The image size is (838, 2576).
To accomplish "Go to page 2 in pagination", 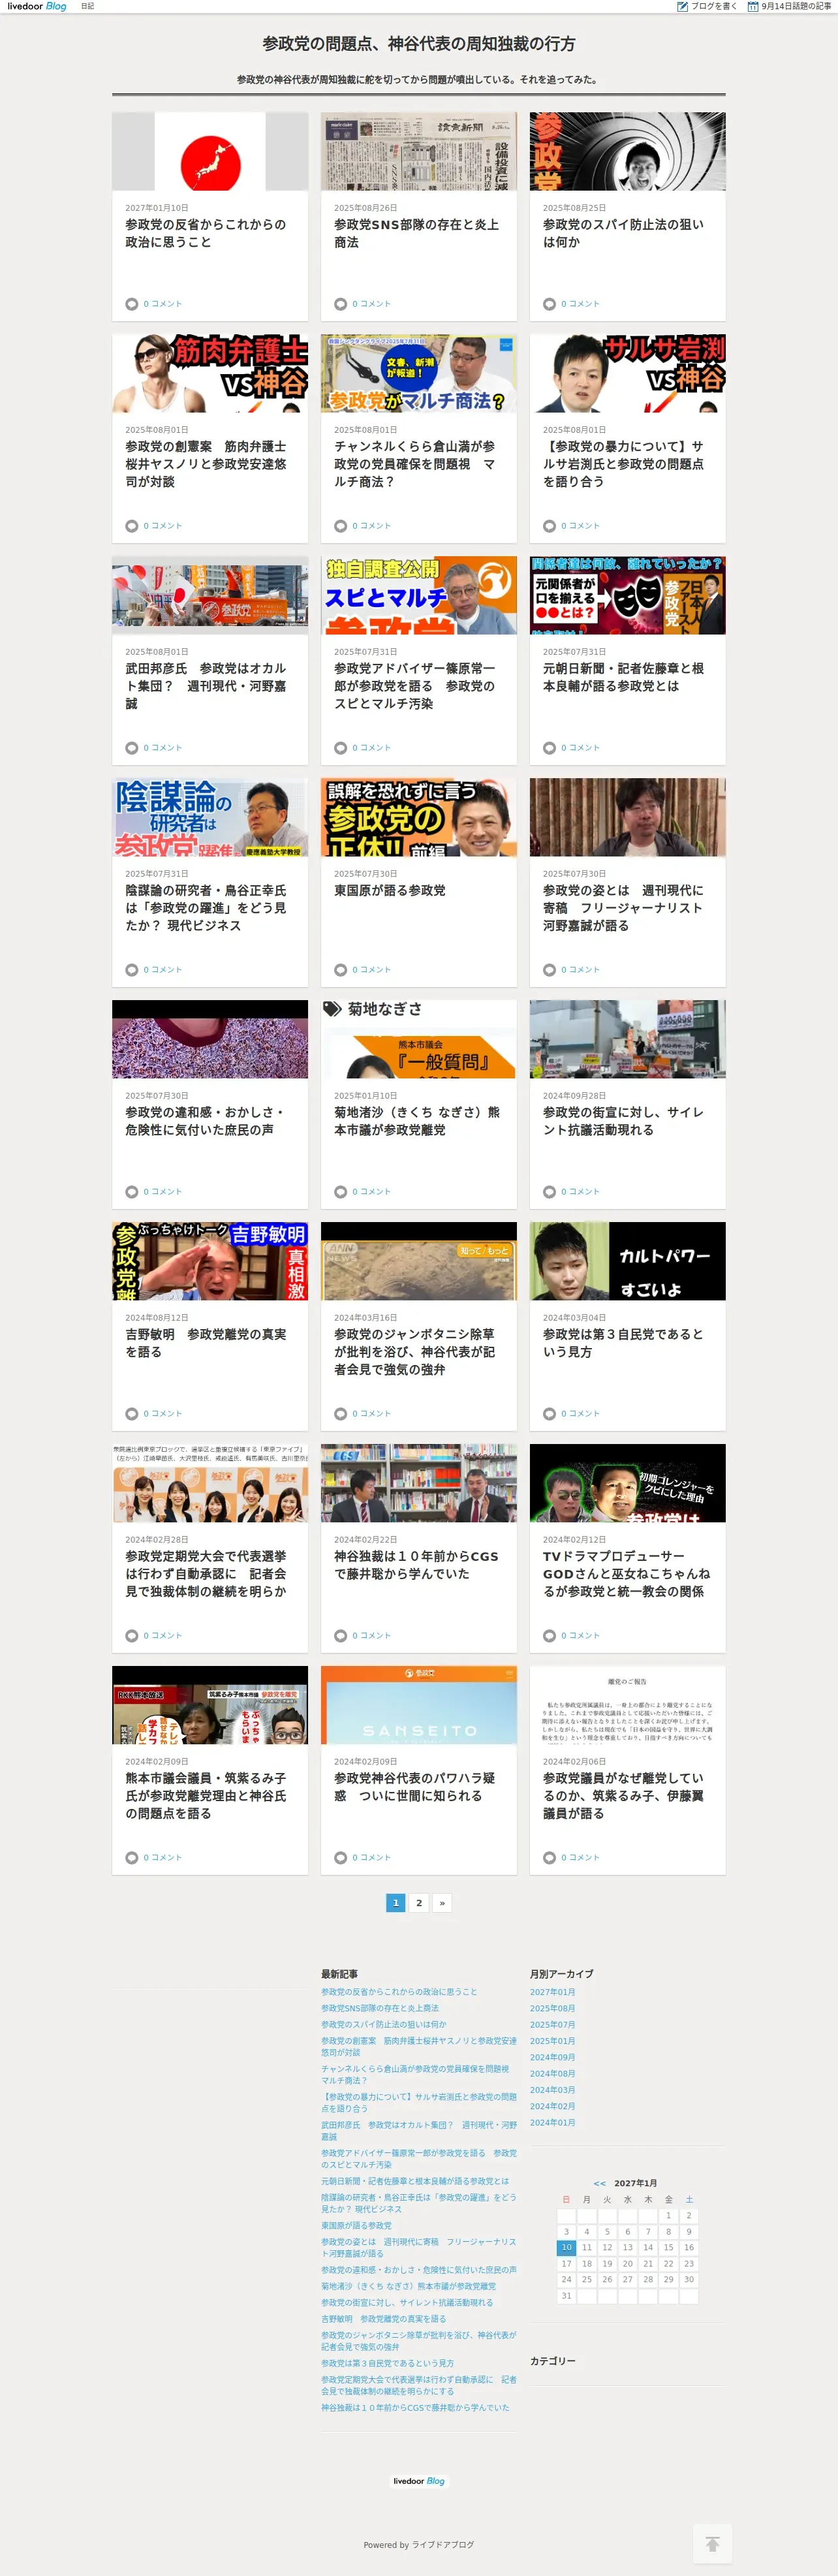I will click(x=419, y=1903).
